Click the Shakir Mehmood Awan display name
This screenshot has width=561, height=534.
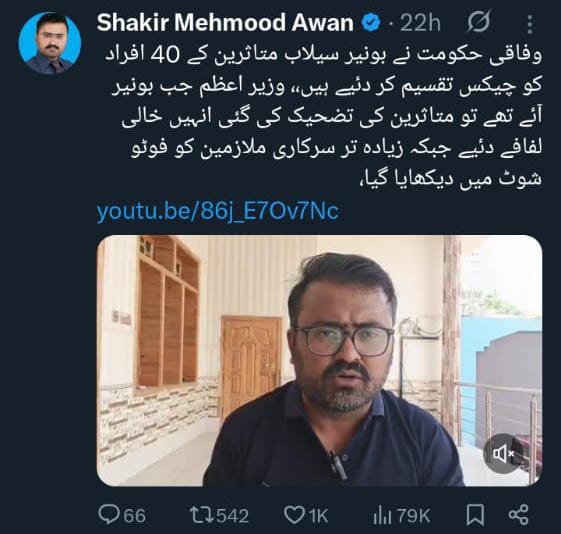pyautogui.click(x=225, y=23)
